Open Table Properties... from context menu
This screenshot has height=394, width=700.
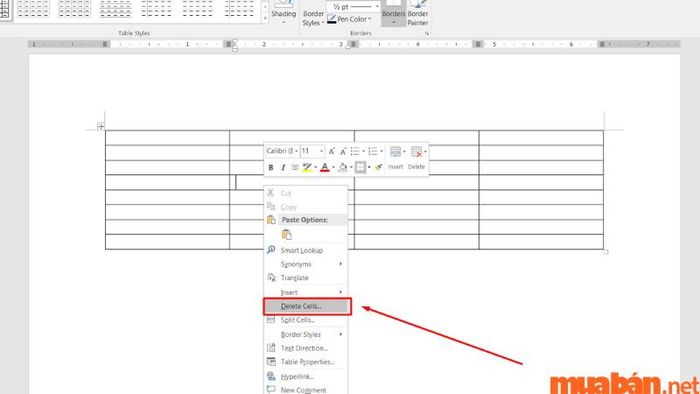[x=307, y=362]
